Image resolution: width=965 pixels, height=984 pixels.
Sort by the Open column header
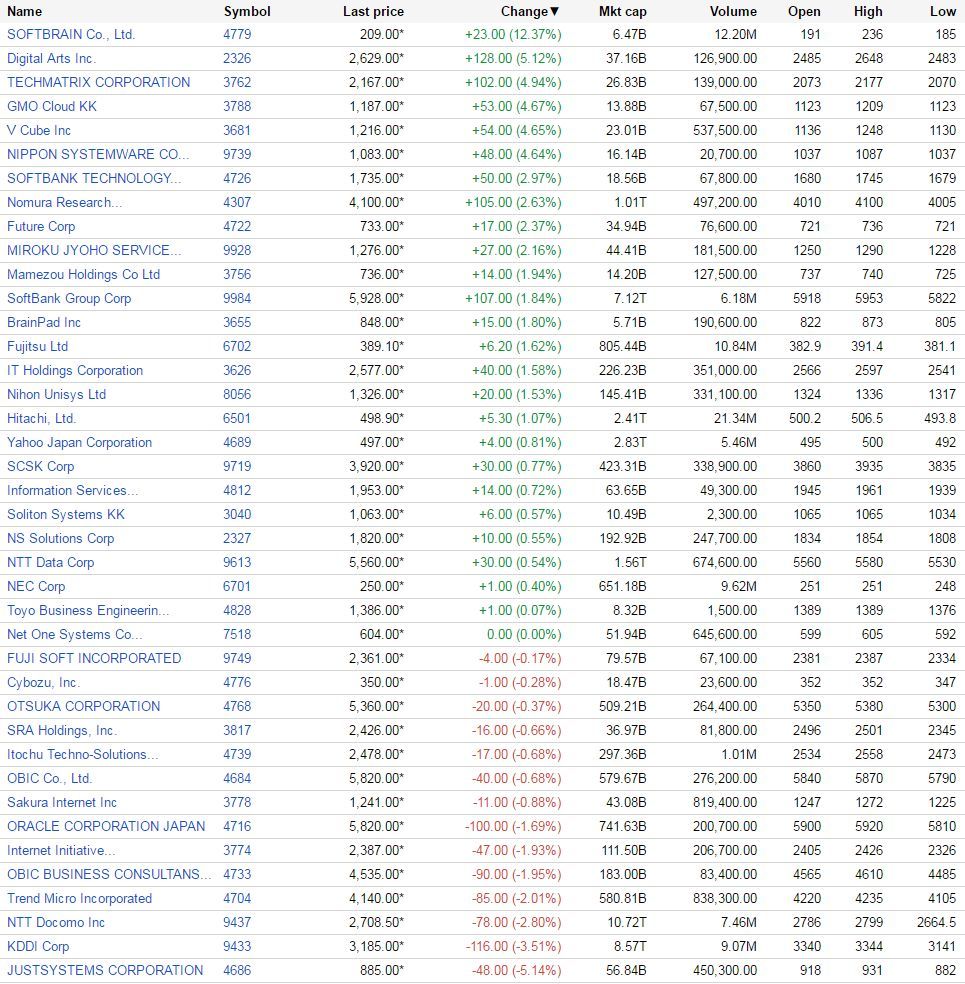[x=804, y=11]
